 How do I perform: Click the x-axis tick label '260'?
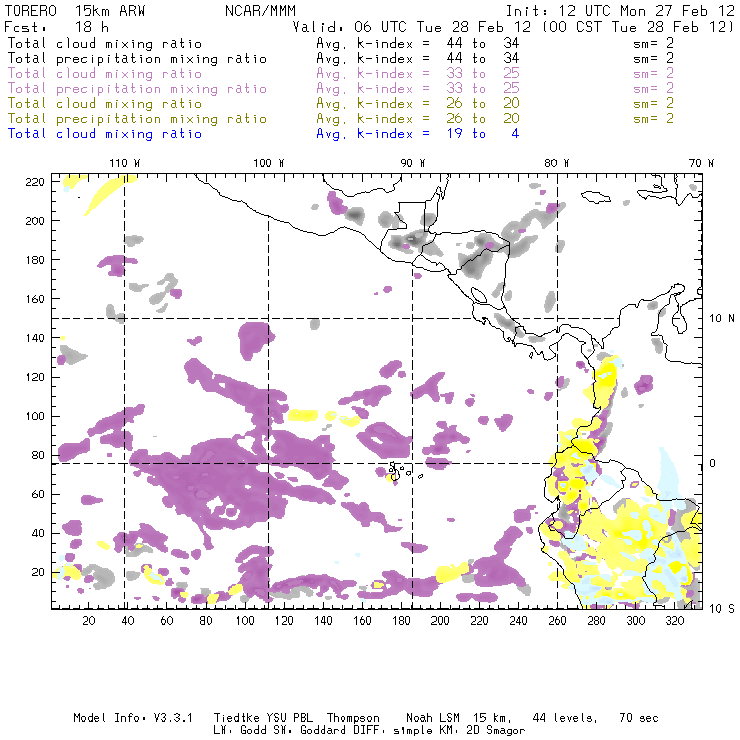pos(557,621)
